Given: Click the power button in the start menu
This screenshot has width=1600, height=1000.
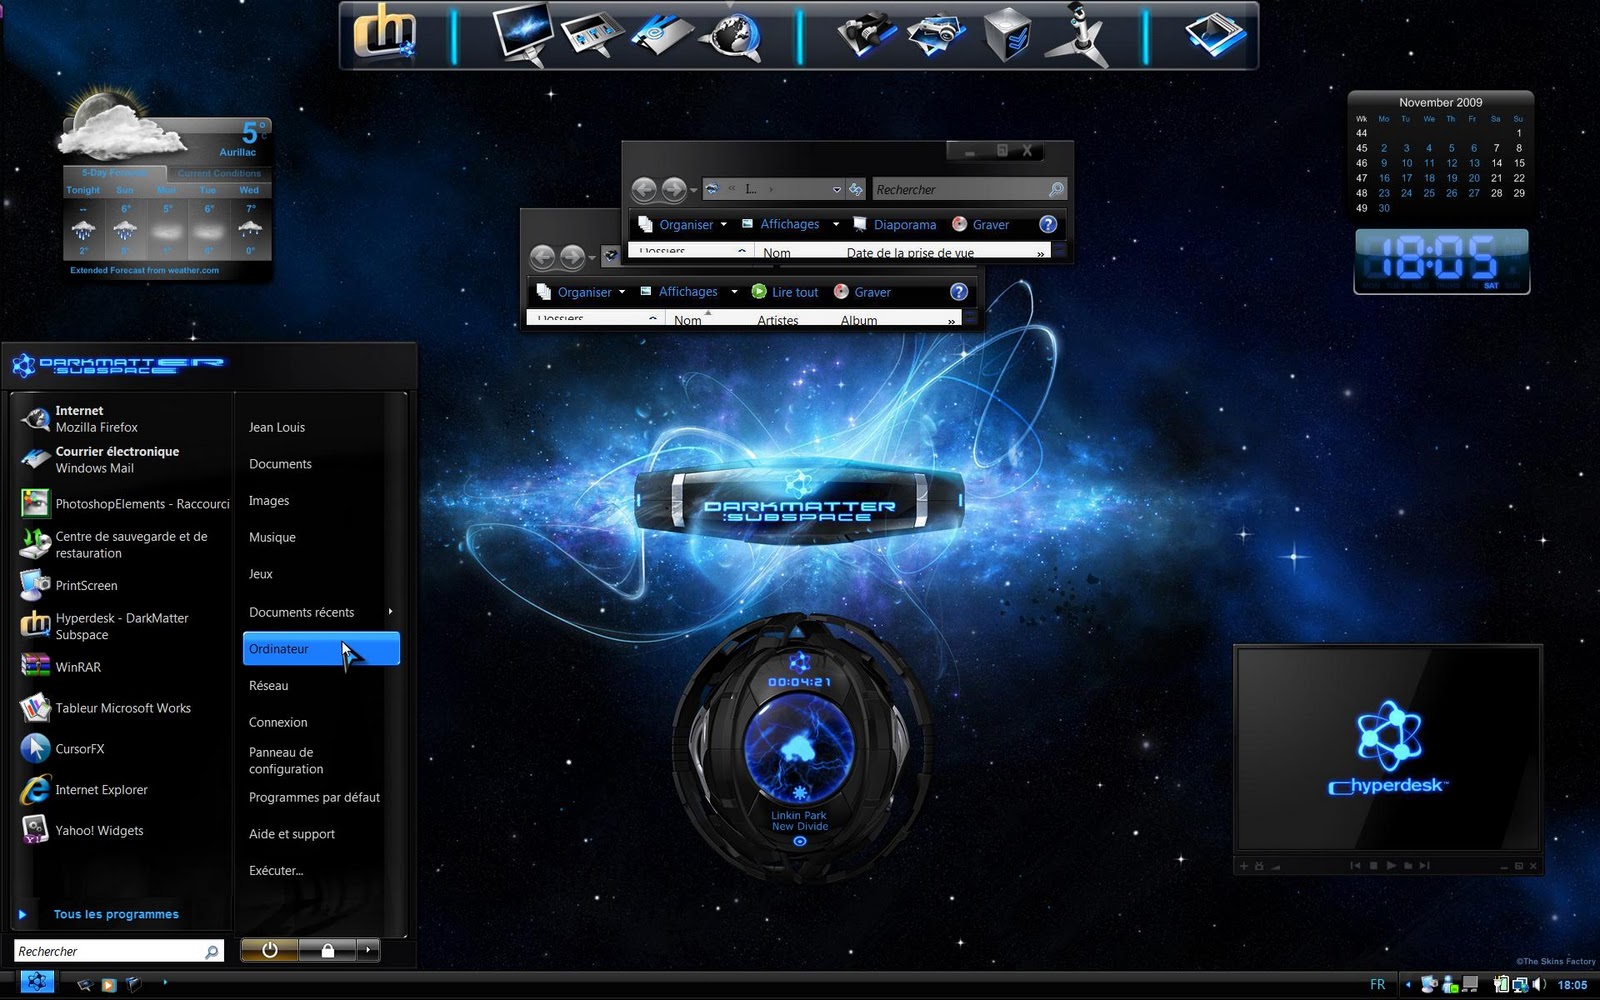Looking at the screenshot, I should pyautogui.click(x=269, y=950).
